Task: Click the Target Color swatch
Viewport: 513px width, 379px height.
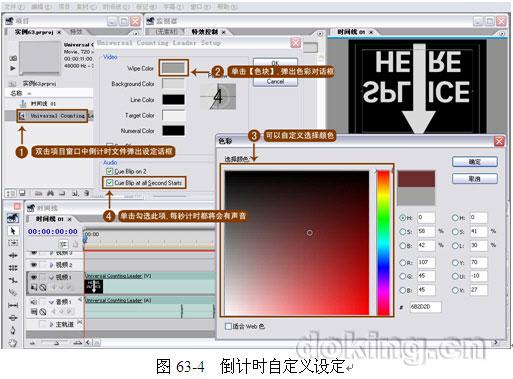Action: 173,115
